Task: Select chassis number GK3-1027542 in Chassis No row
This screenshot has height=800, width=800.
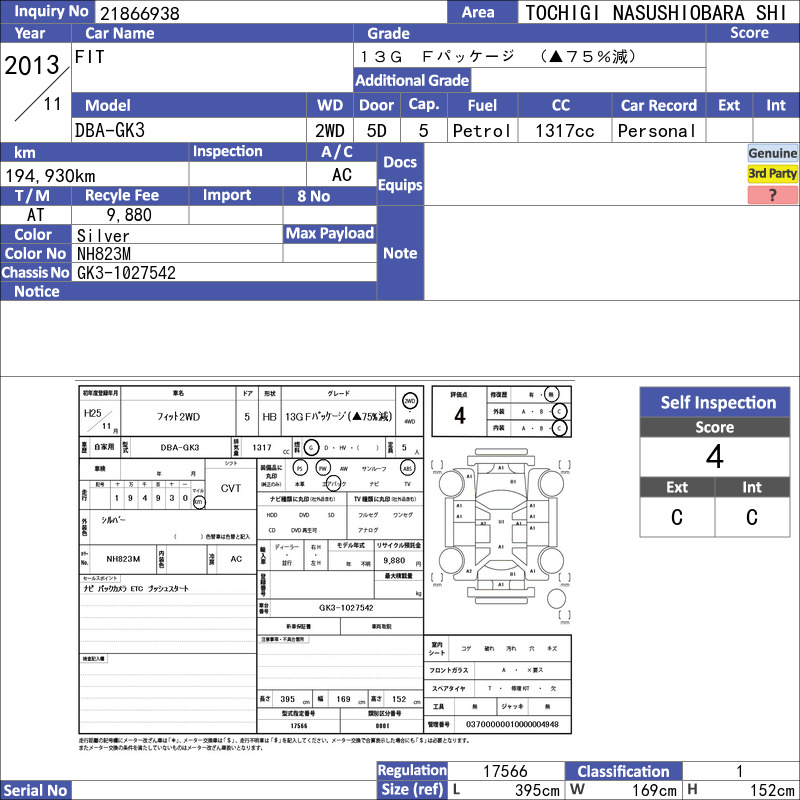Action: point(126,272)
